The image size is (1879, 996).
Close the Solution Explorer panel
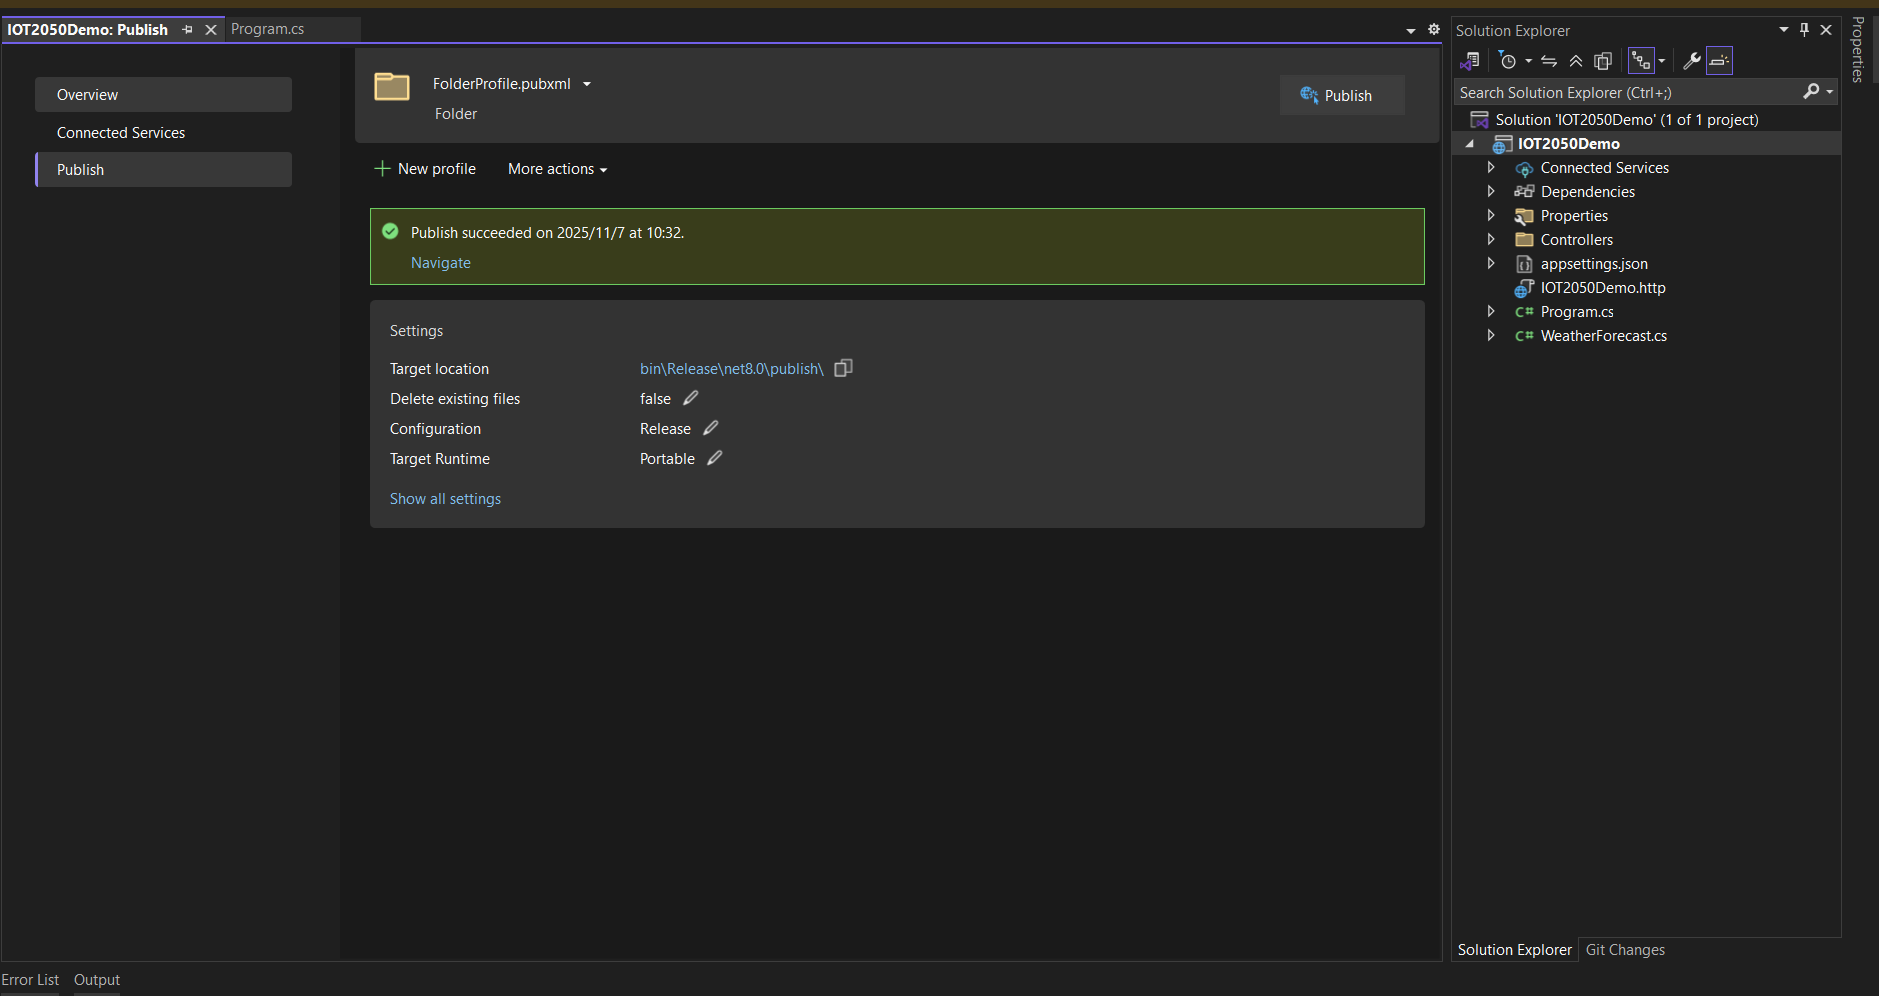1826,30
